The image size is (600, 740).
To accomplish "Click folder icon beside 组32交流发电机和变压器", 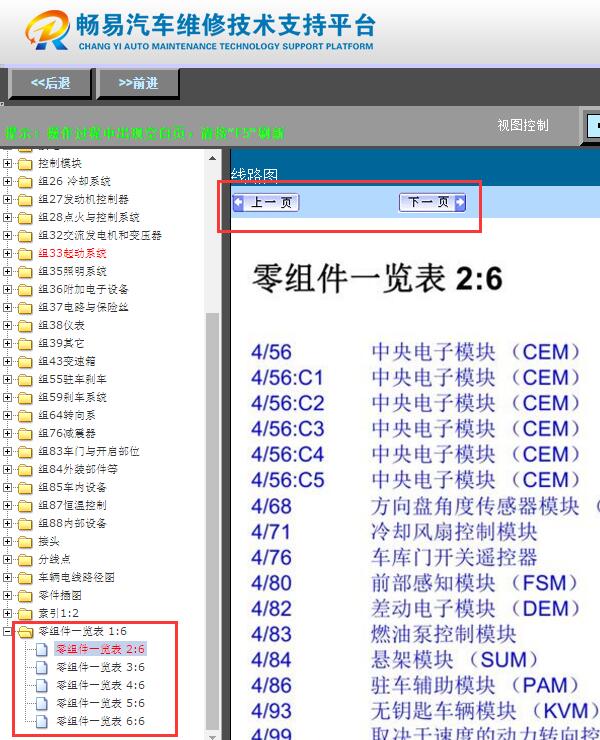I will tap(25, 235).
